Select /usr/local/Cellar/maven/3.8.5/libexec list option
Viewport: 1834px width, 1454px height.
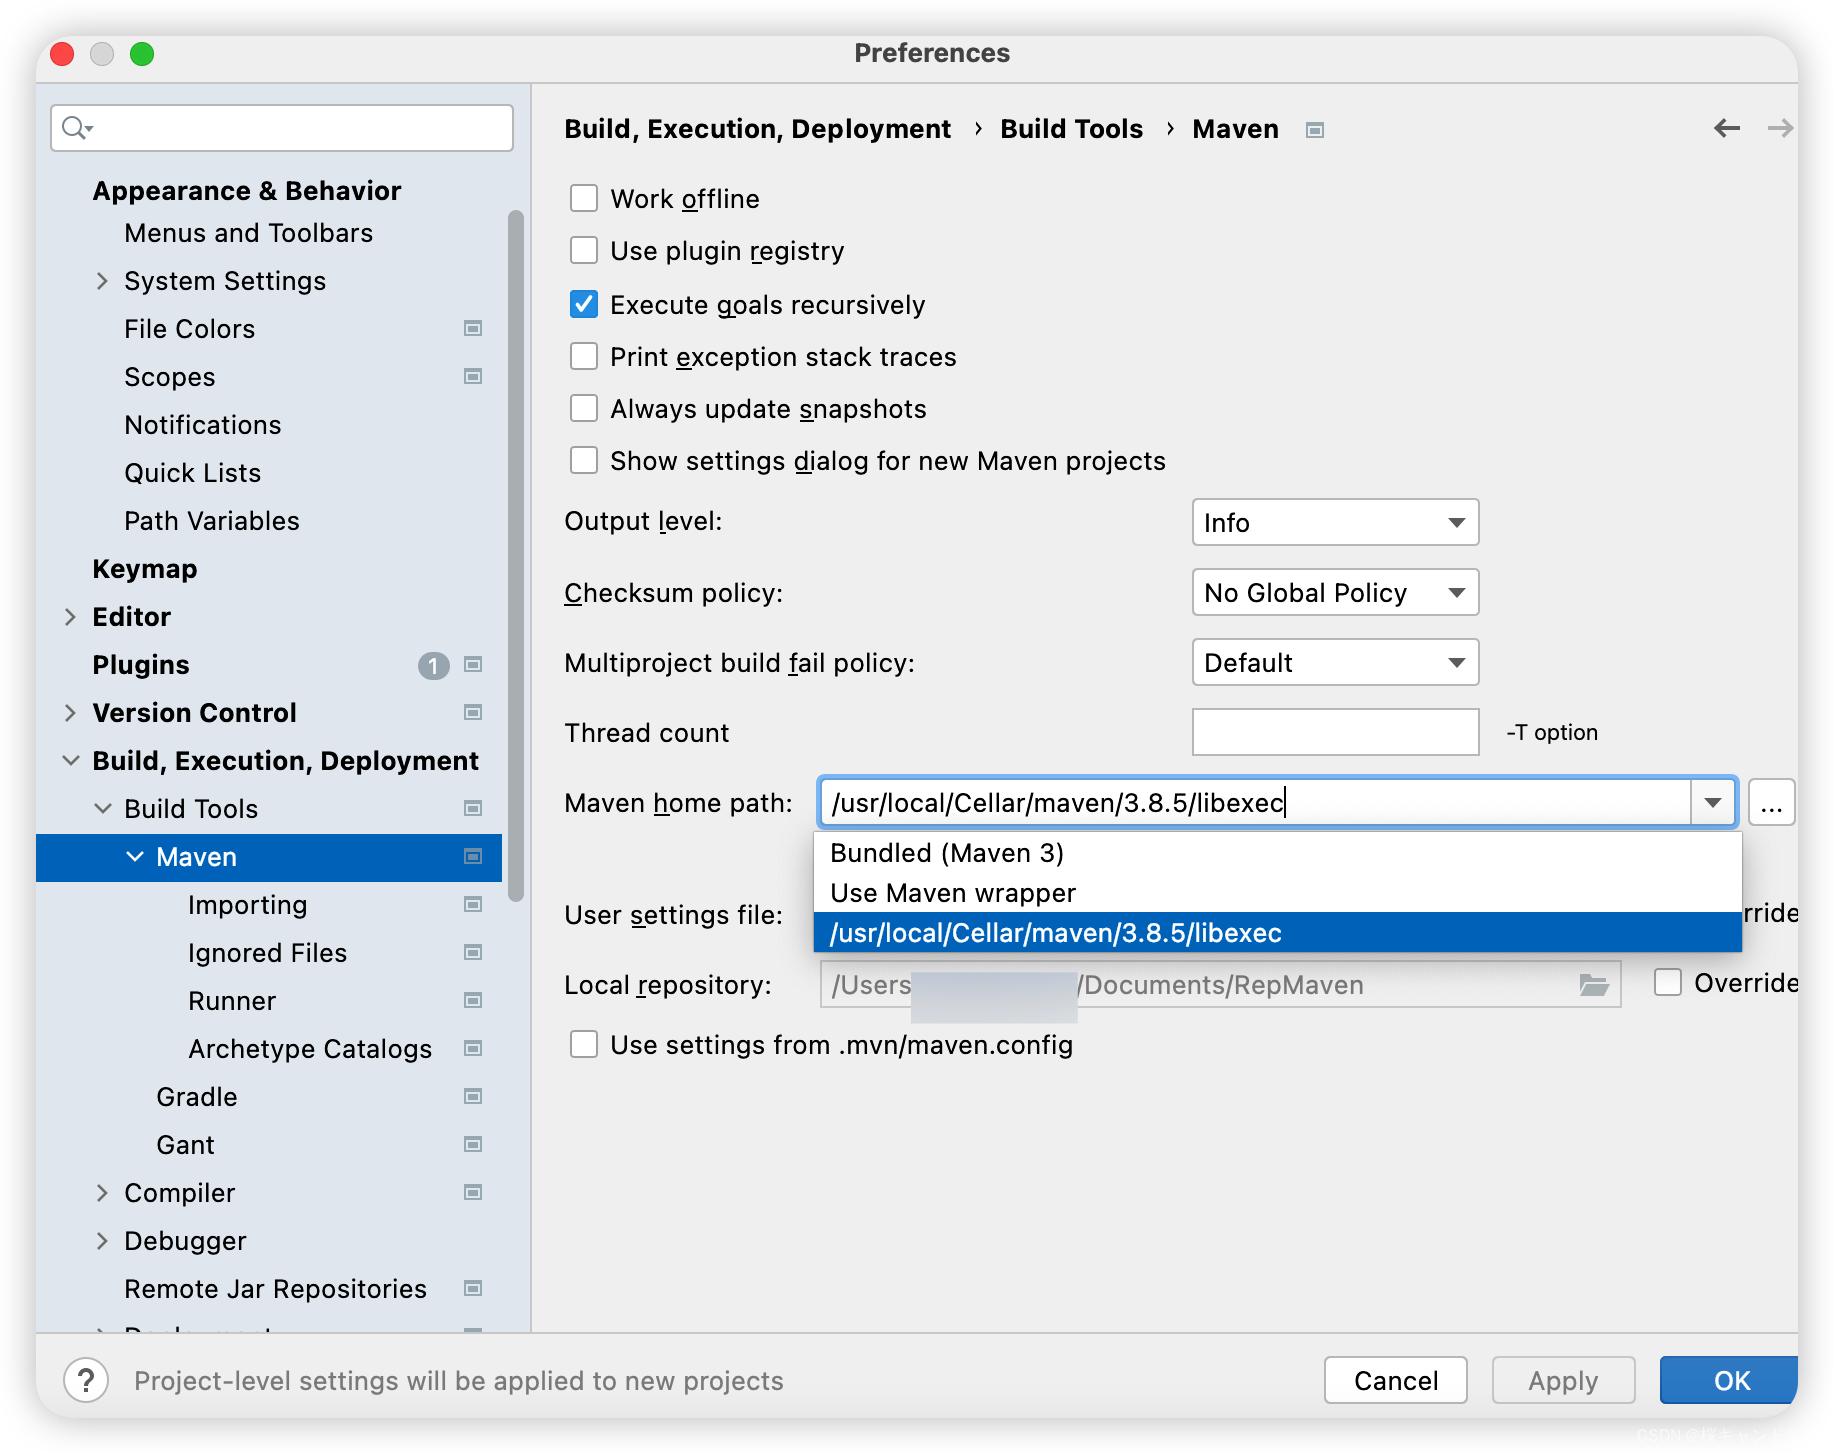(x=1277, y=933)
